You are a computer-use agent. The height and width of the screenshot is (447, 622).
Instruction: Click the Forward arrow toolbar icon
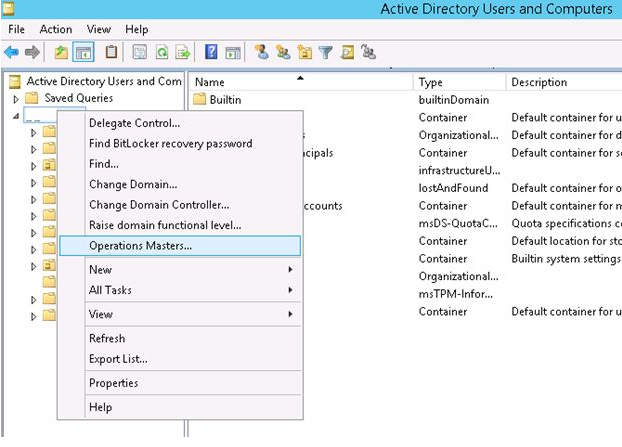(32, 52)
